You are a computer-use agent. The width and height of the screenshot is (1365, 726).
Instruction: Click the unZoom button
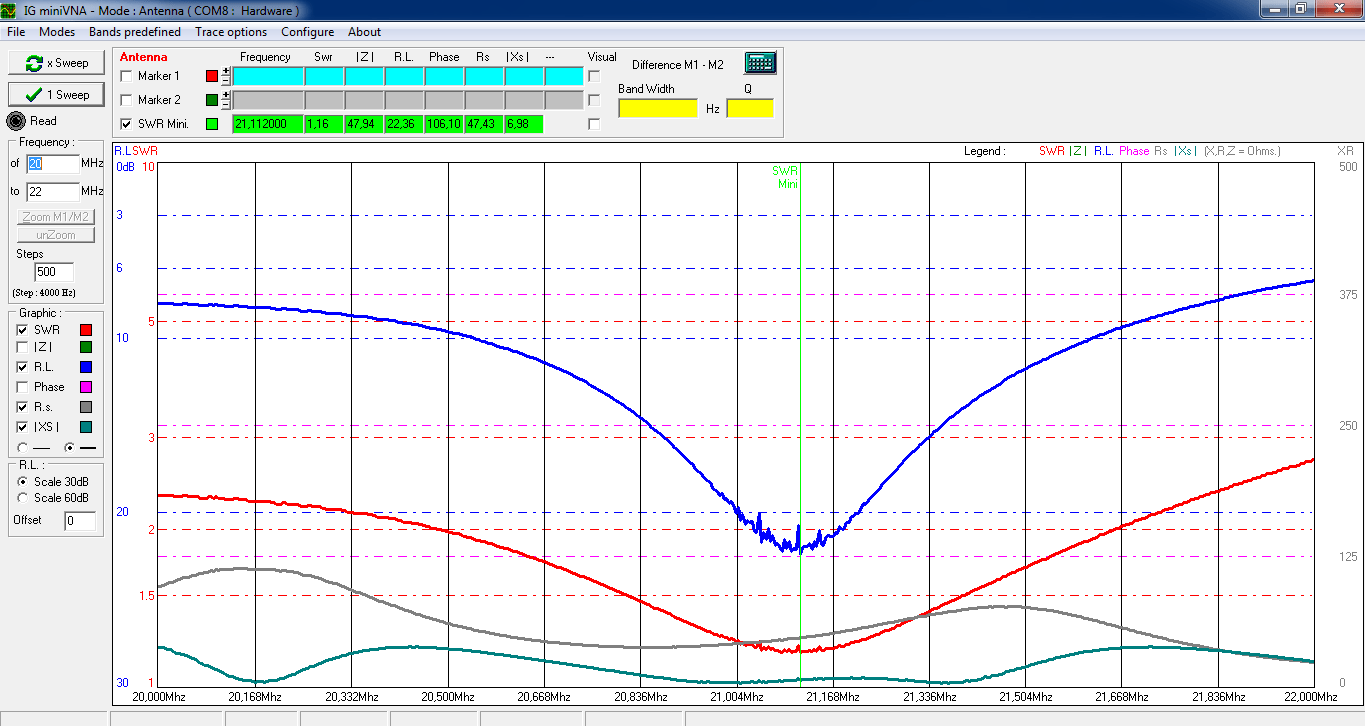56,235
